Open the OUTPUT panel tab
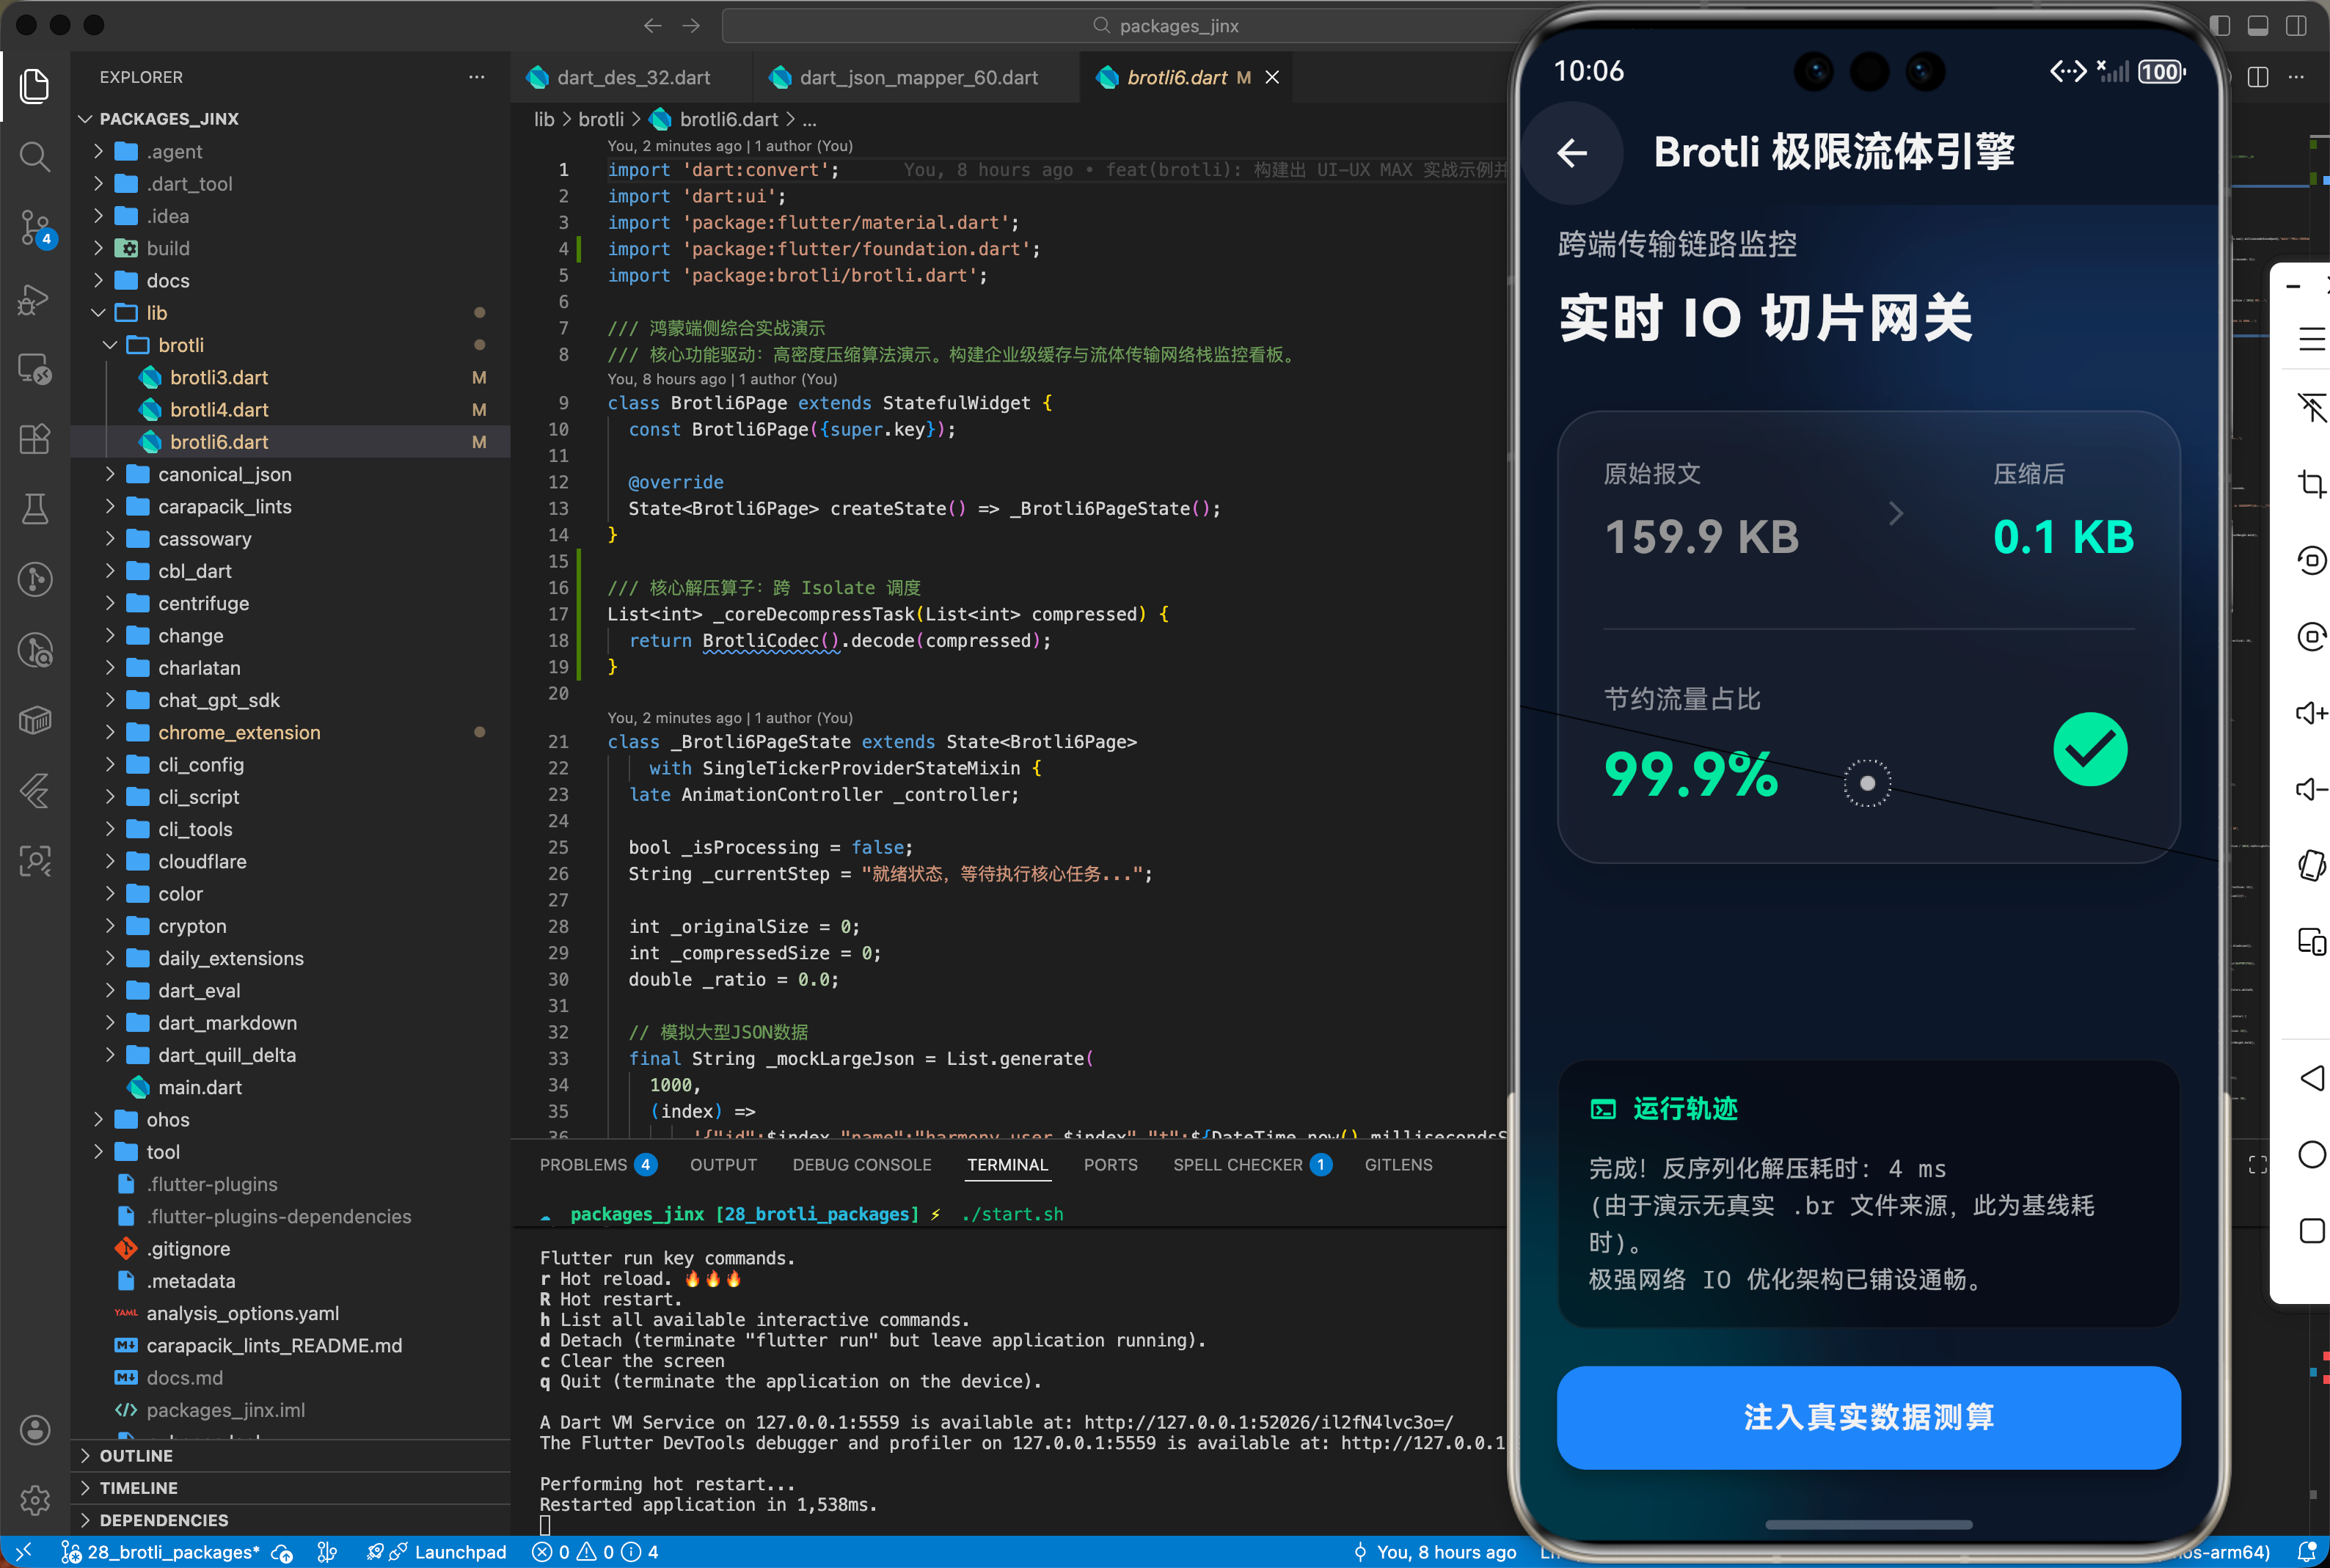Image resolution: width=2330 pixels, height=1568 pixels. click(723, 1165)
